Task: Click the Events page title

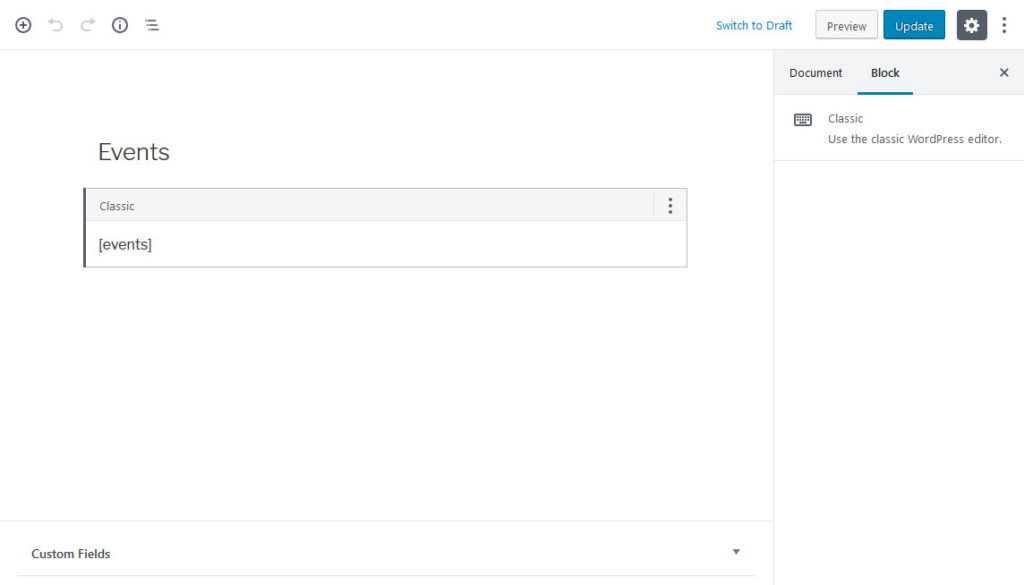Action: point(133,152)
